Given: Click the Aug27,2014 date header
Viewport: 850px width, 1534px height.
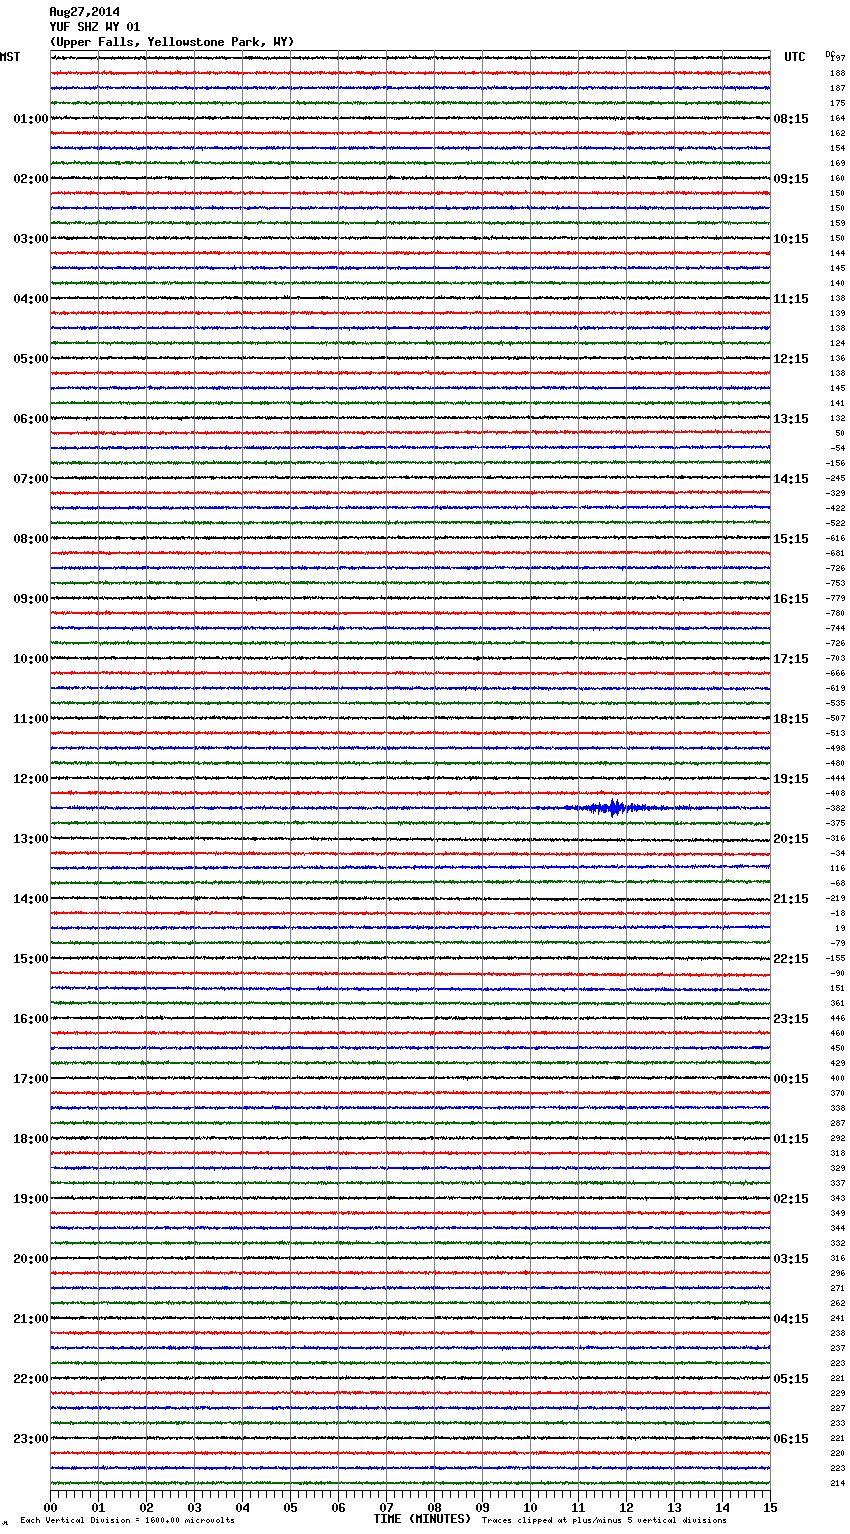Looking at the screenshot, I should pos(84,12).
